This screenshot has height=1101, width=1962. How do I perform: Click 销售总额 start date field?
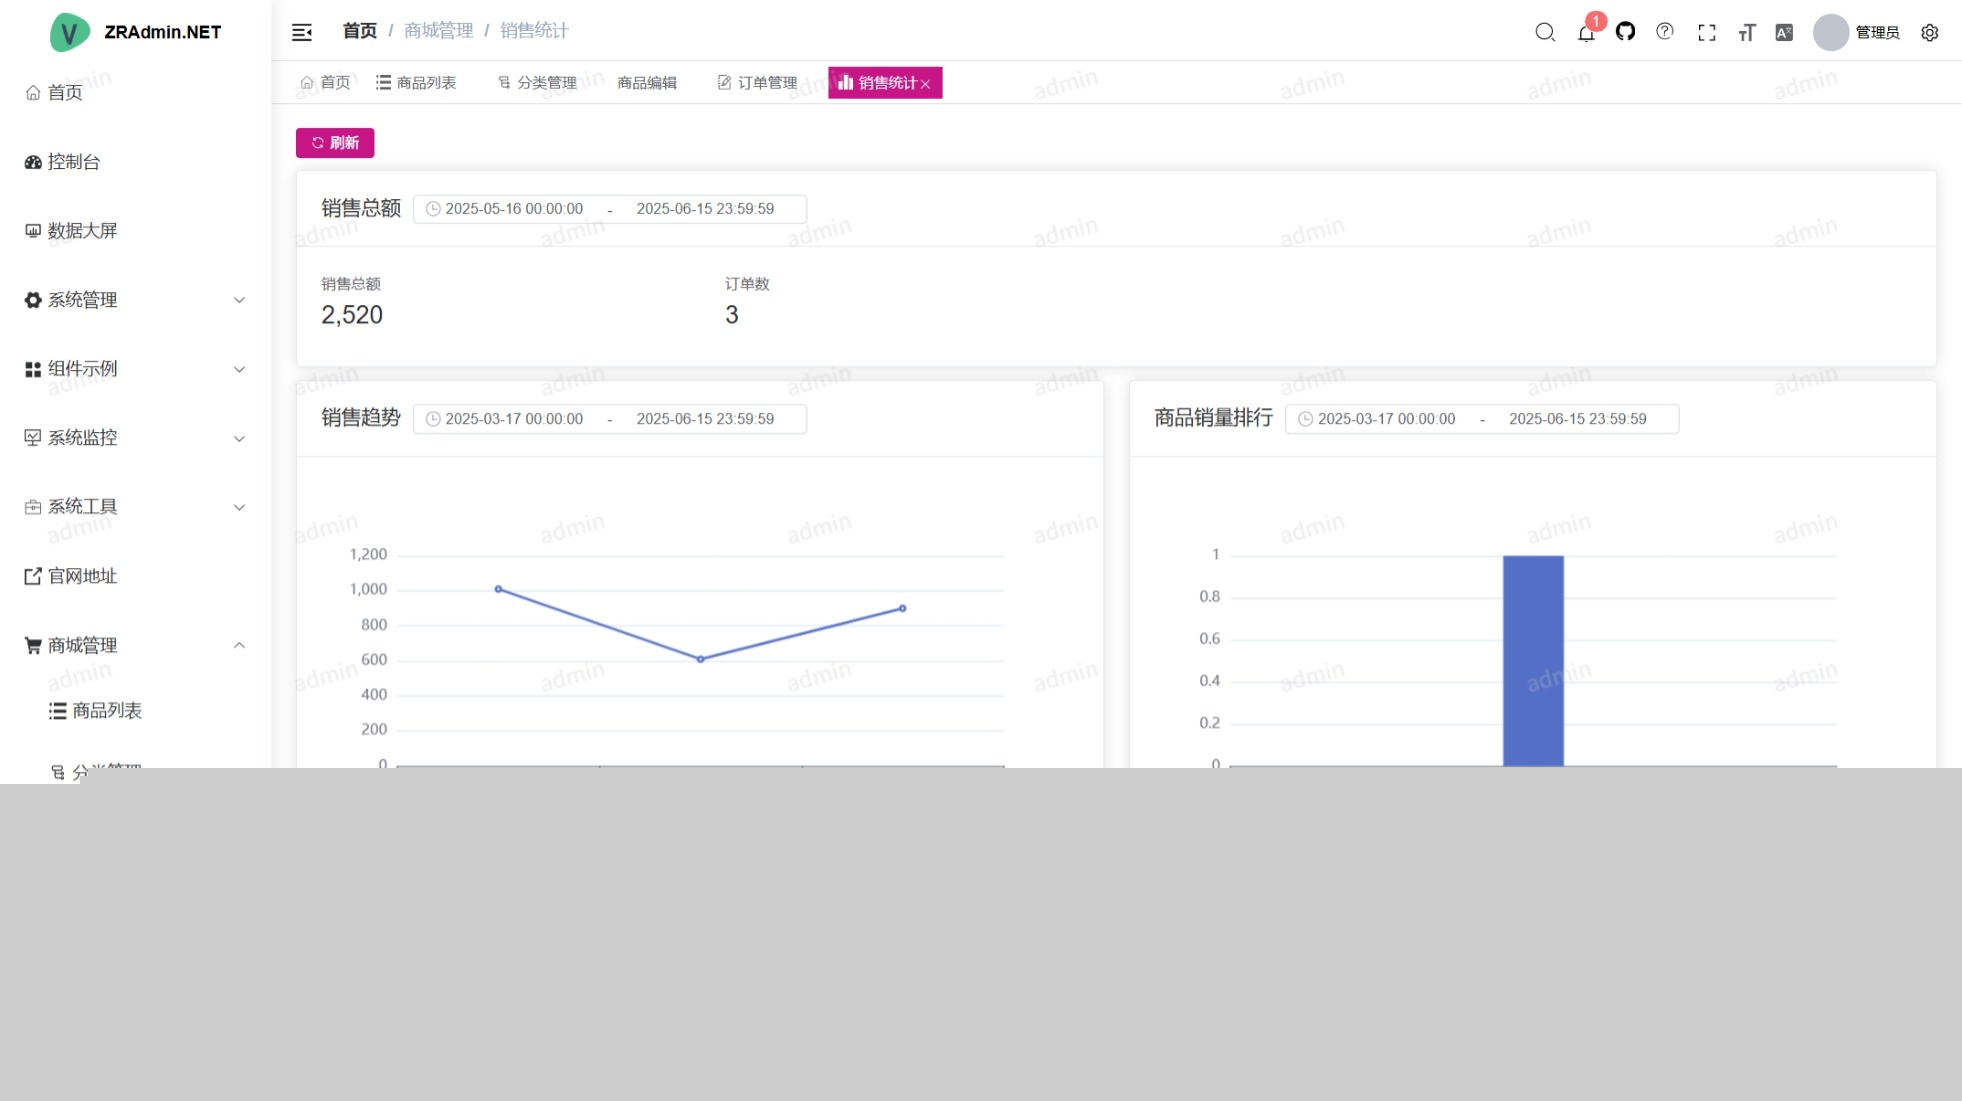click(x=514, y=209)
